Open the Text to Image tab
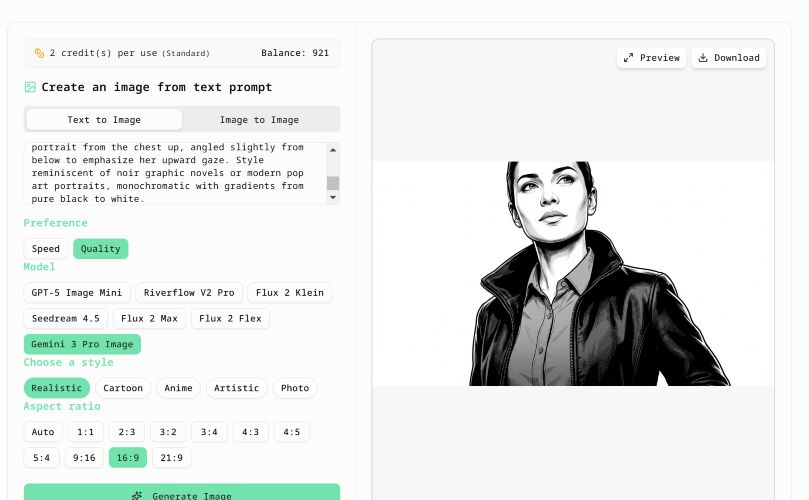 click(x=104, y=120)
